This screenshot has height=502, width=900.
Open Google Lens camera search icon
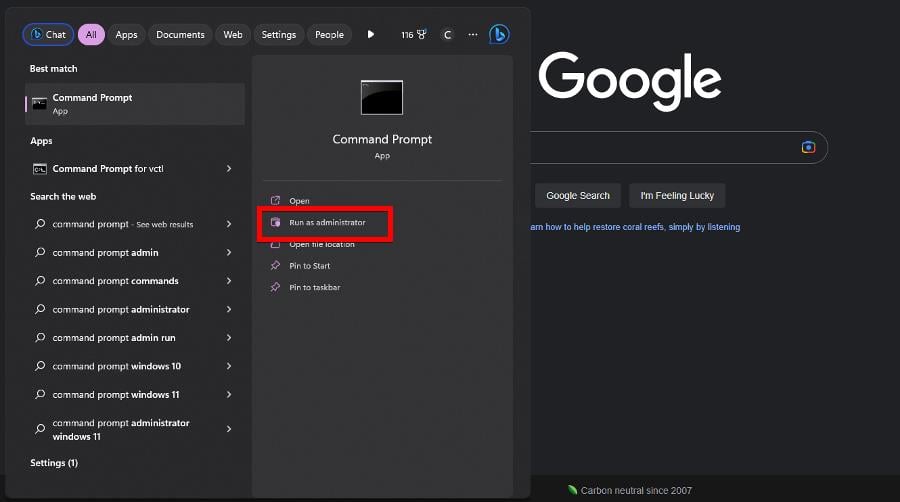[x=808, y=147]
